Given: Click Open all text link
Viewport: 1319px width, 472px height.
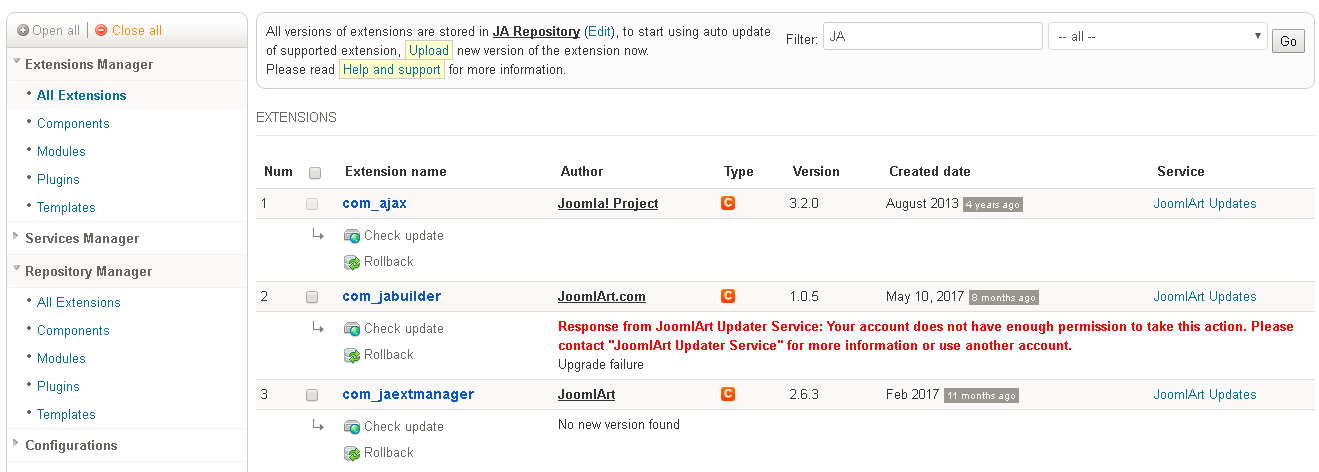Looking at the screenshot, I should point(56,30).
